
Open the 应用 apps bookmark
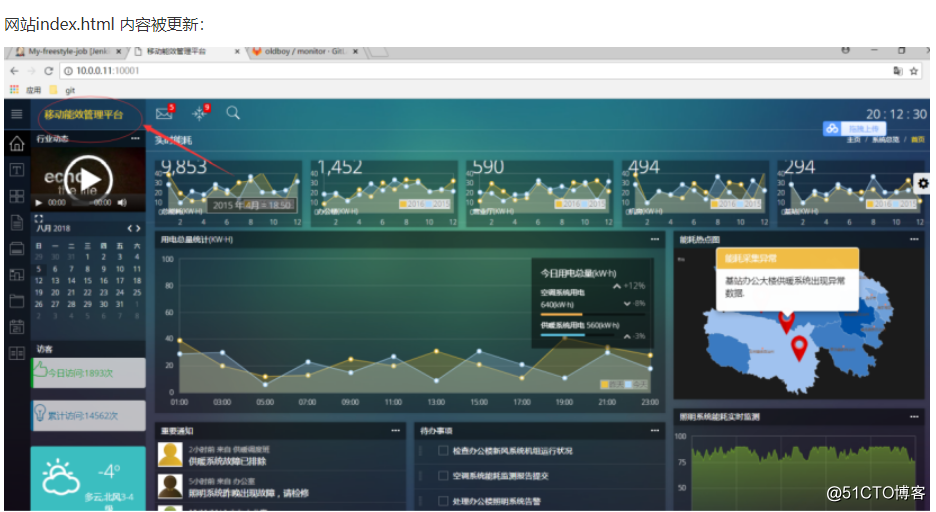(x=26, y=90)
